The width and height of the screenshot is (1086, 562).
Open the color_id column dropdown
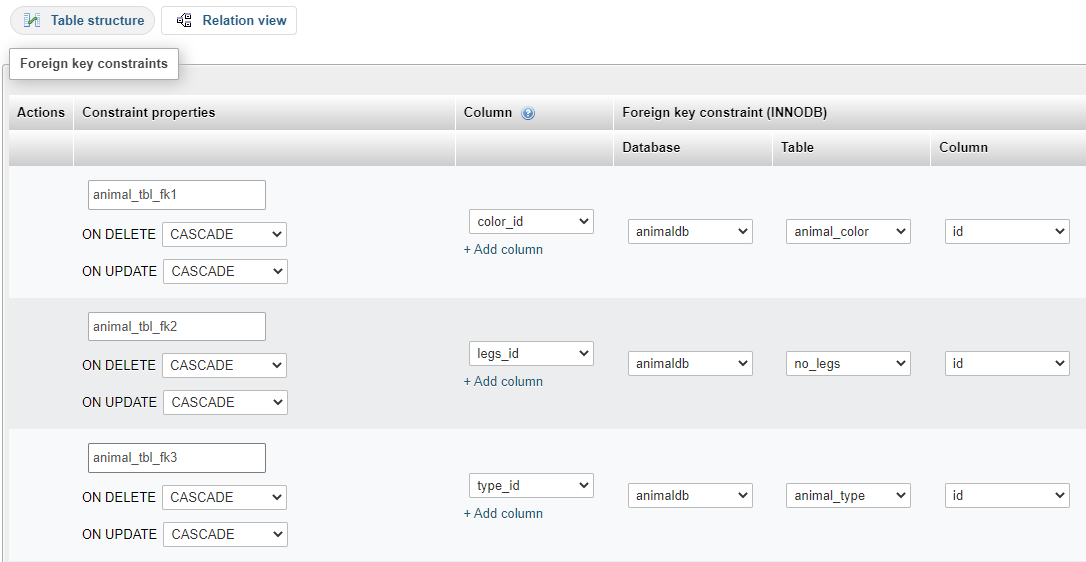[x=531, y=222]
